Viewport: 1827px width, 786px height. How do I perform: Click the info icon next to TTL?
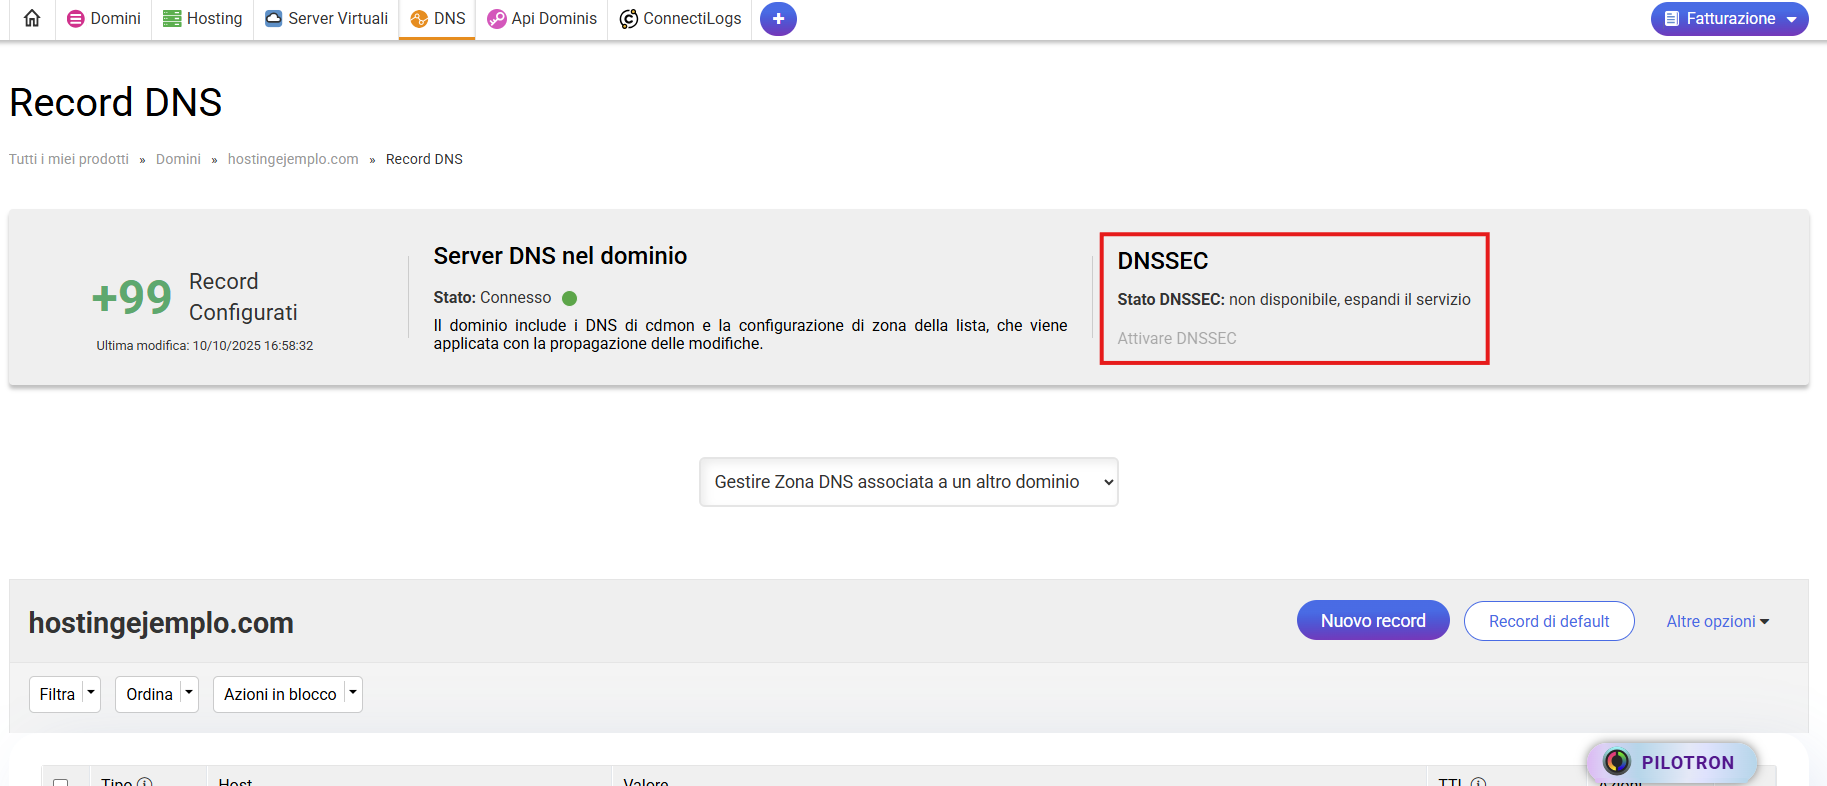click(1478, 782)
